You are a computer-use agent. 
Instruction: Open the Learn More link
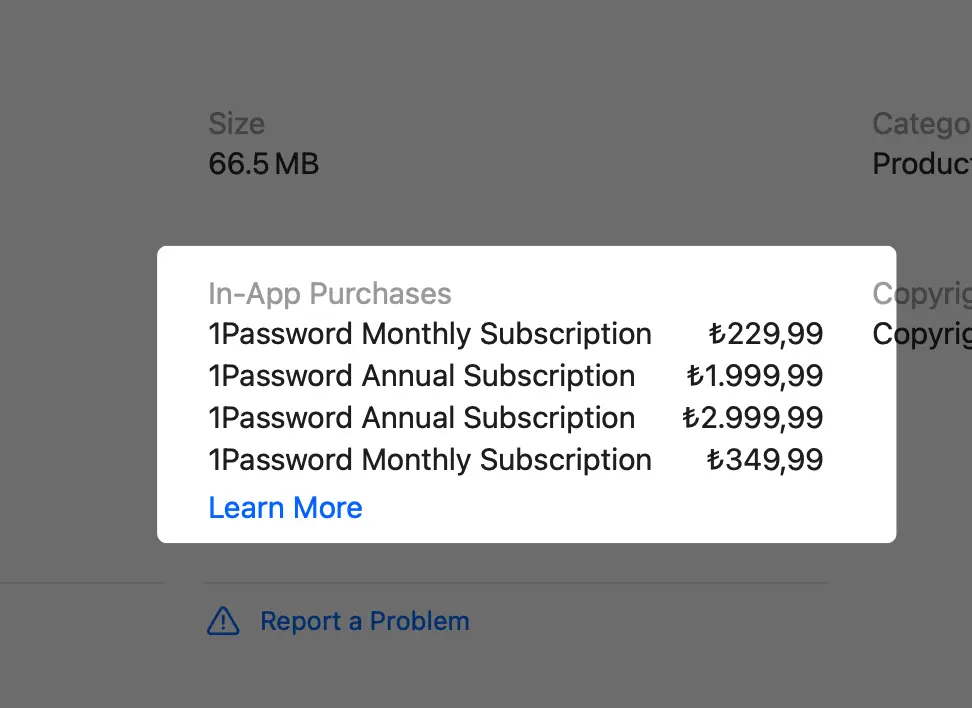[x=285, y=508]
